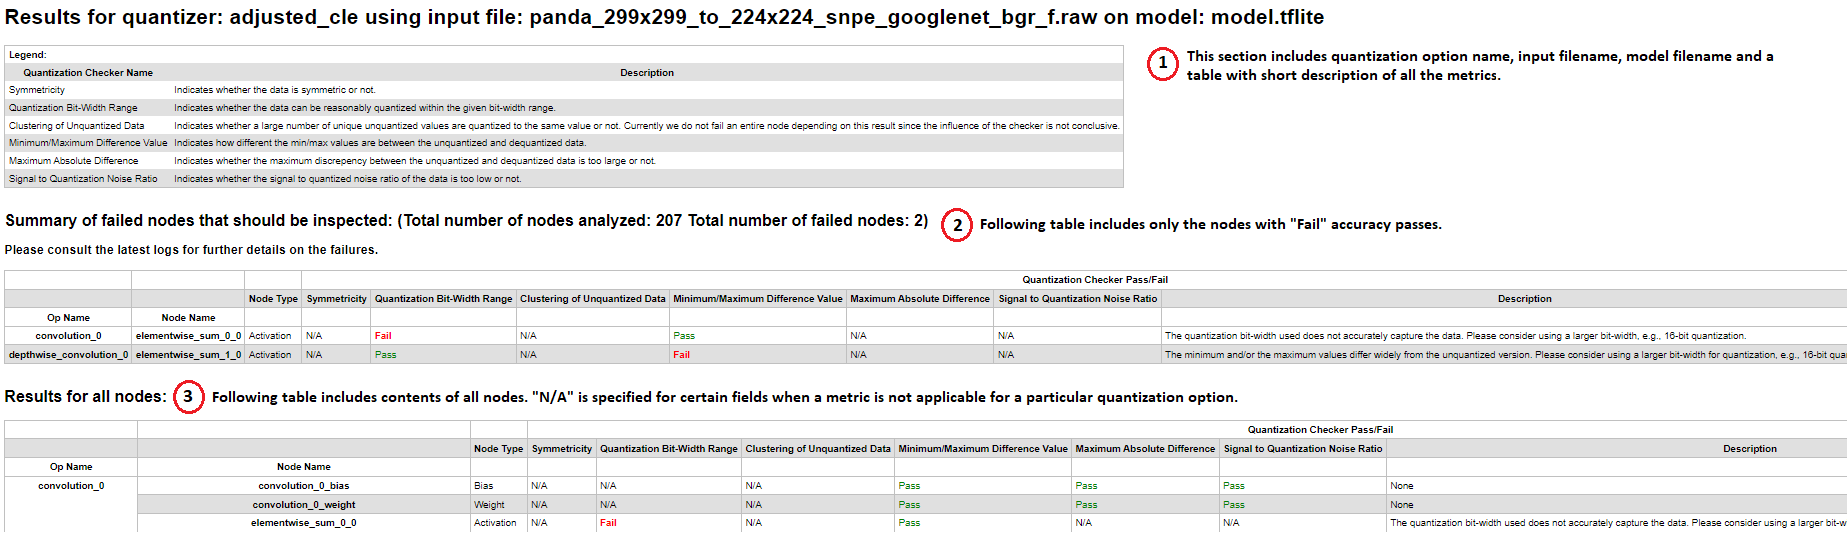Click red "Fail" in summary table's convolution_0 row

click(383, 336)
